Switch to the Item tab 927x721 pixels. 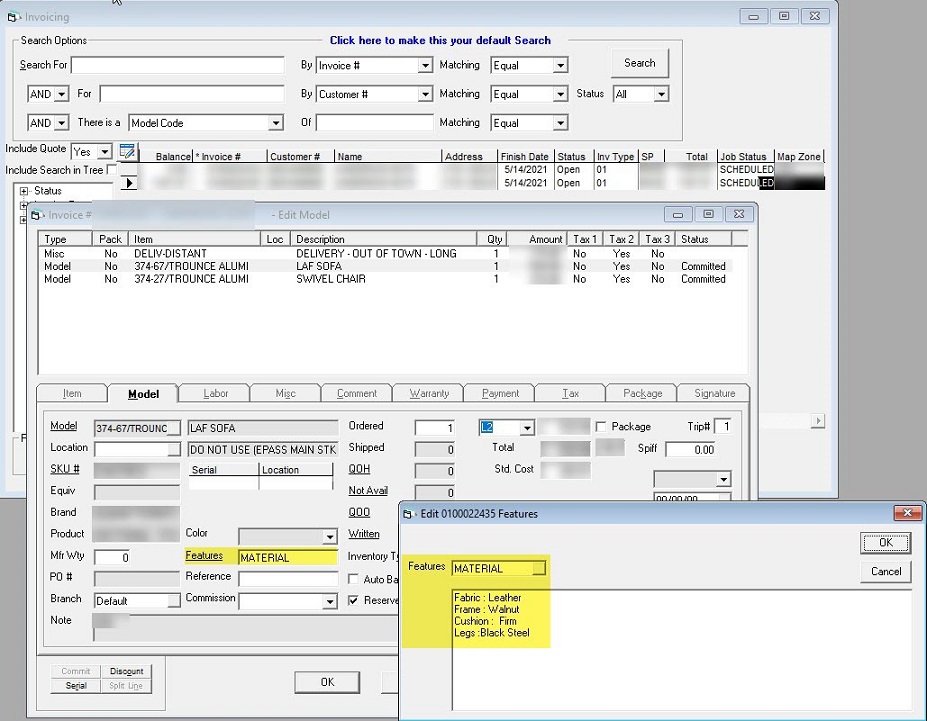tap(72, 394)
